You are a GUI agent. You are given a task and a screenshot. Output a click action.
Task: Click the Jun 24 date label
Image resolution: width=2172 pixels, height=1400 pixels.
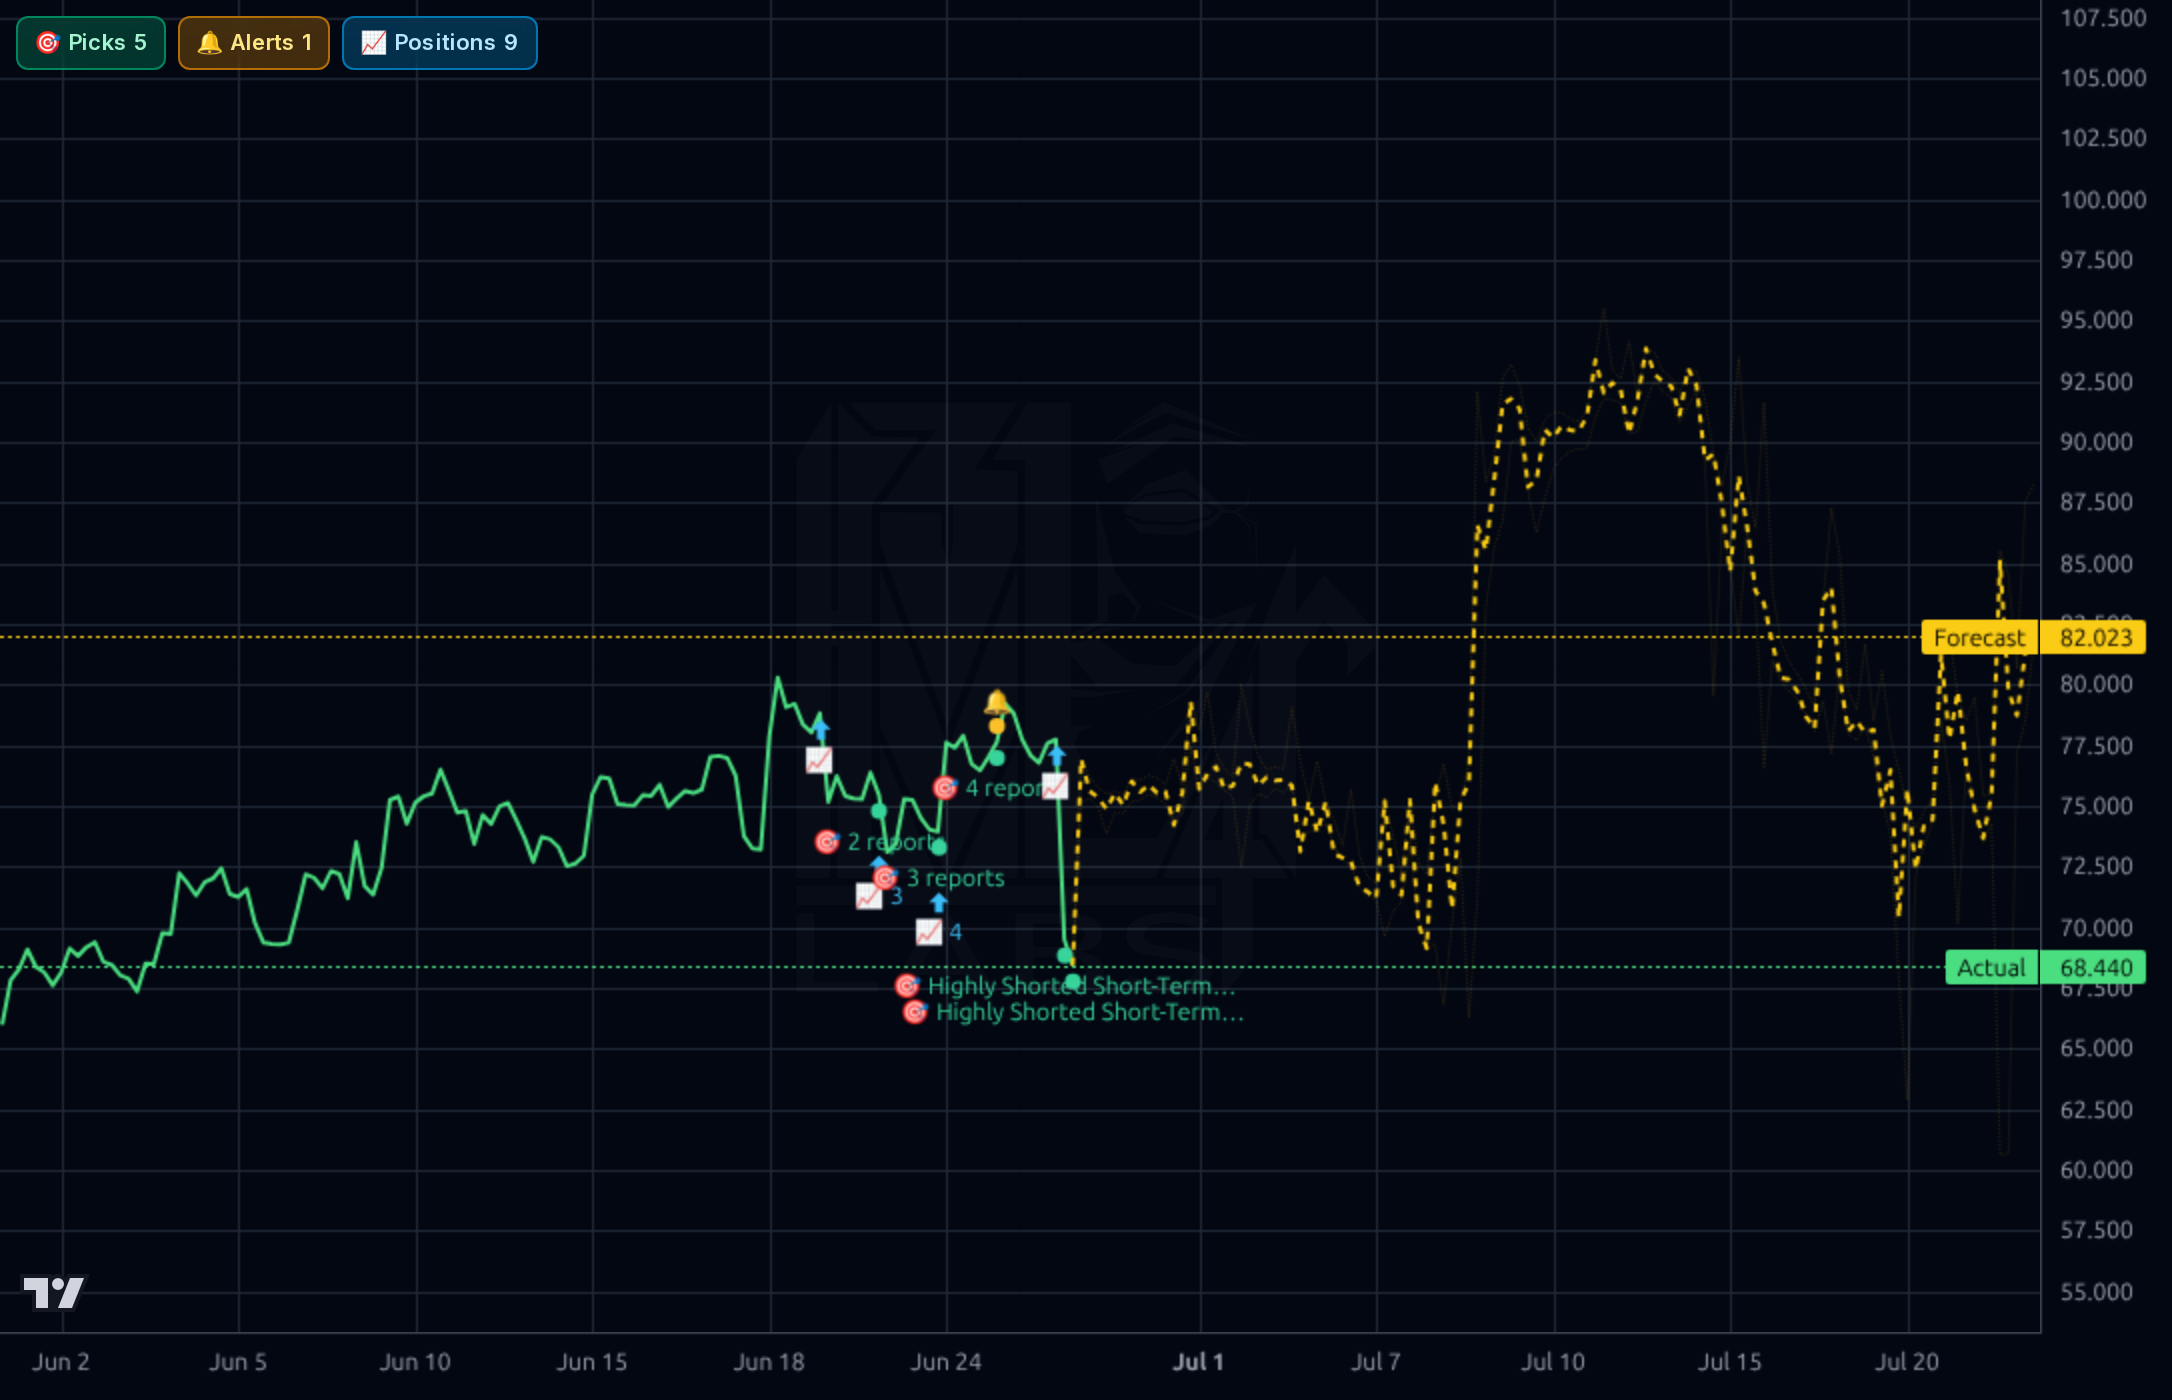[x=946, y=1362]
